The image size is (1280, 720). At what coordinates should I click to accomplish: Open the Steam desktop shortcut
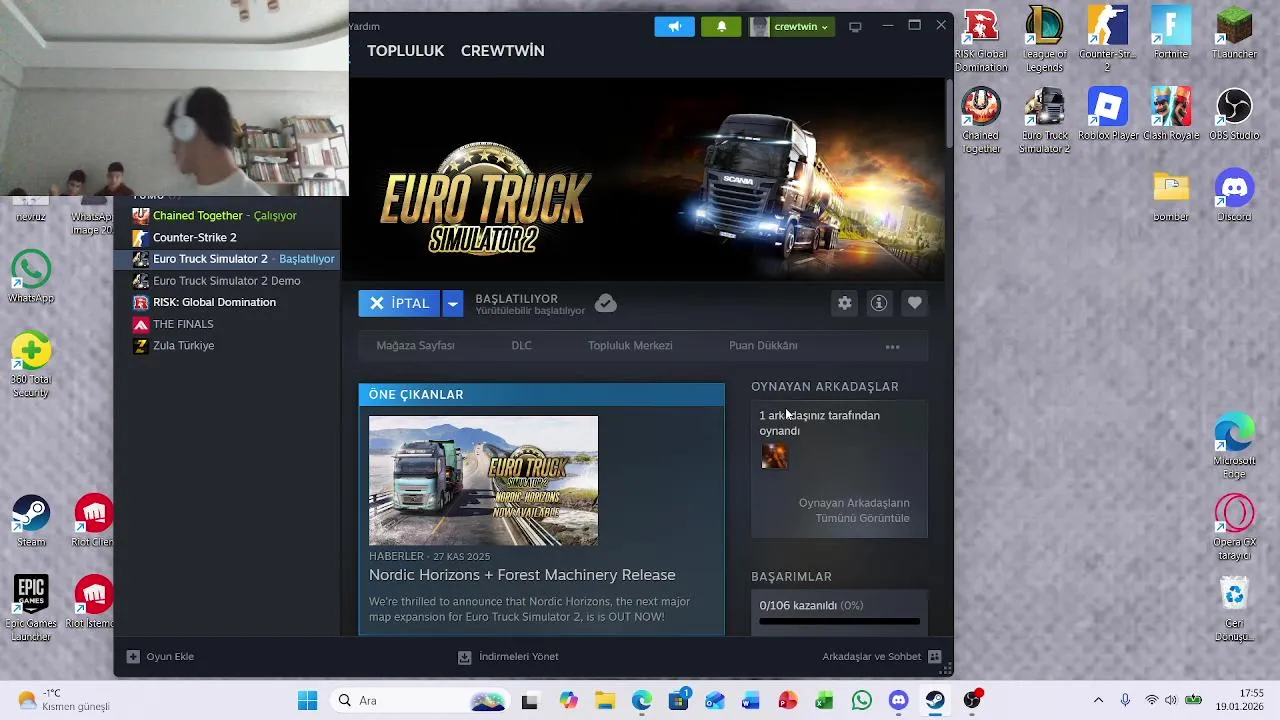coord(31,522)
